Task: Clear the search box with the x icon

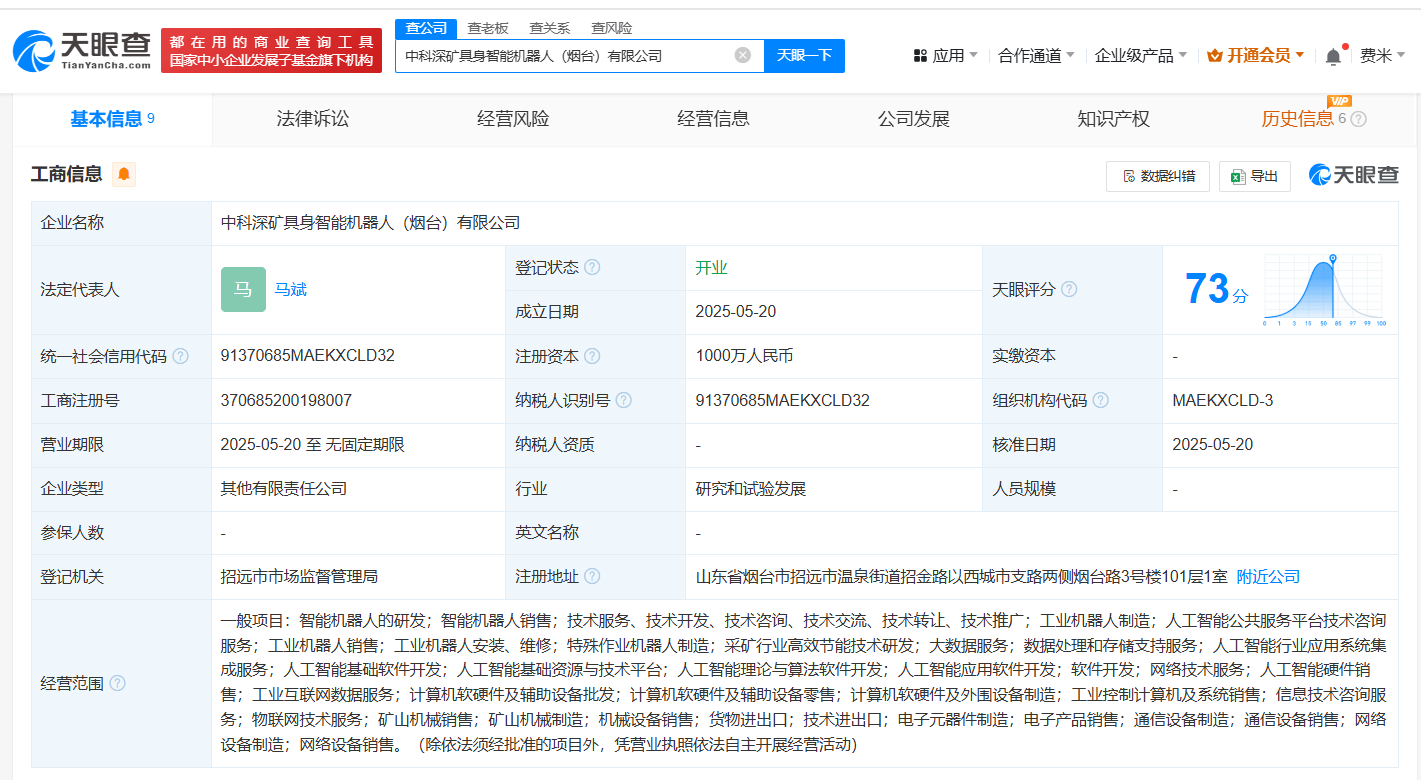Action: 741,55
